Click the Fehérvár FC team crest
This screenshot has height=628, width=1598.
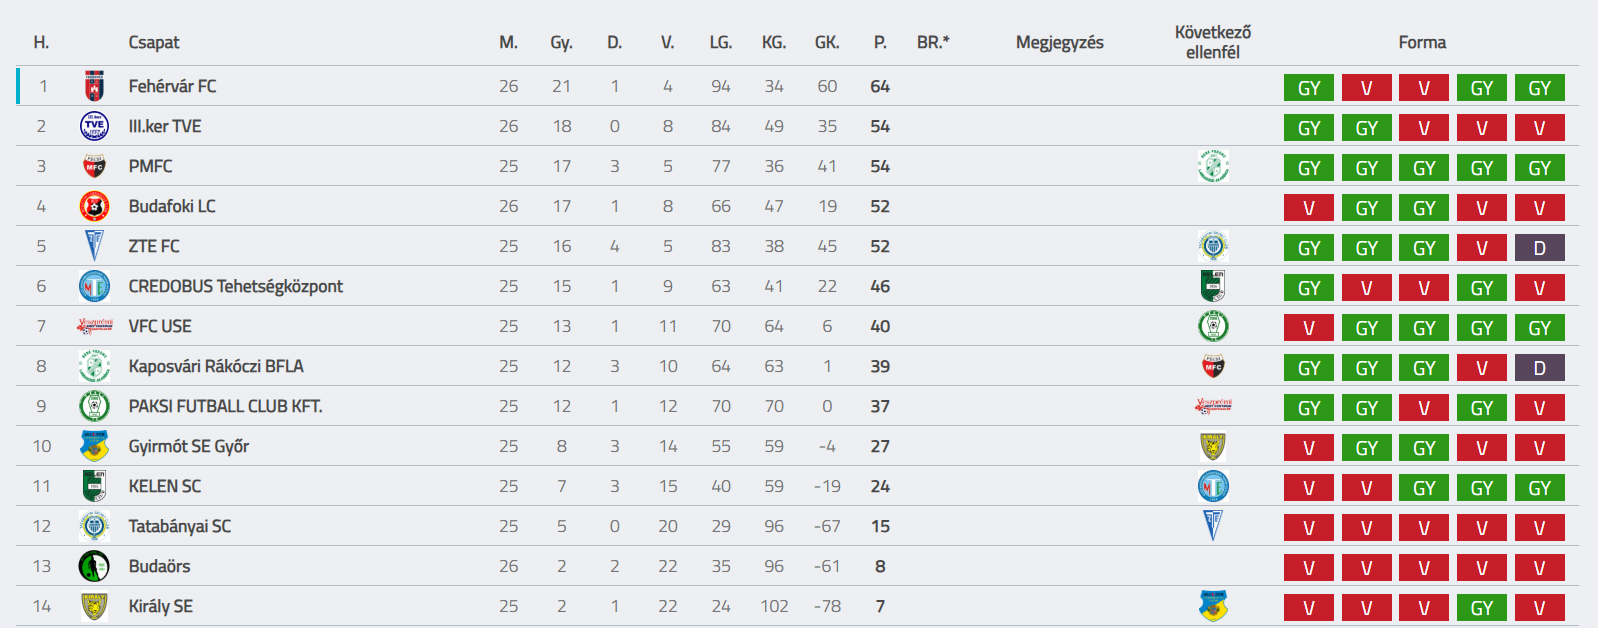coord(94,86)
